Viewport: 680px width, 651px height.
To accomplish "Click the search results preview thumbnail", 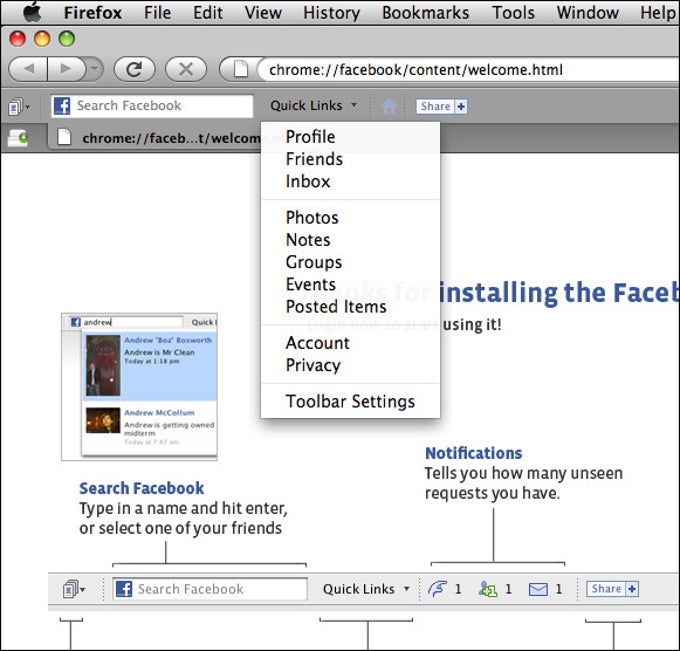I will [x=139, y=387].
